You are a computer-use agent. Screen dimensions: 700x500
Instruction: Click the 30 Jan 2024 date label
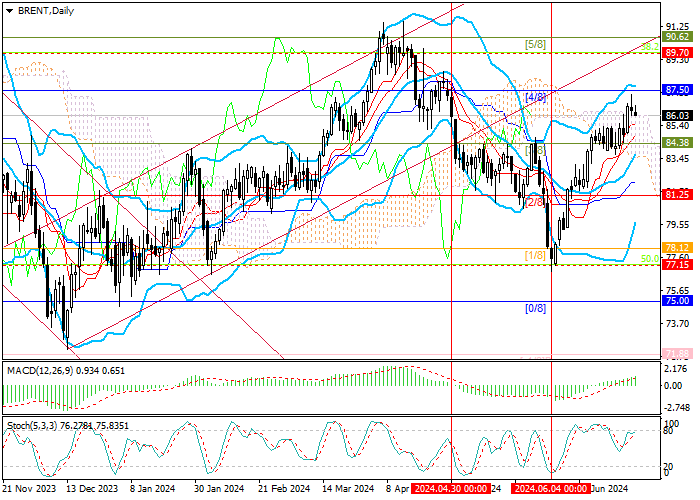[219, 488]
